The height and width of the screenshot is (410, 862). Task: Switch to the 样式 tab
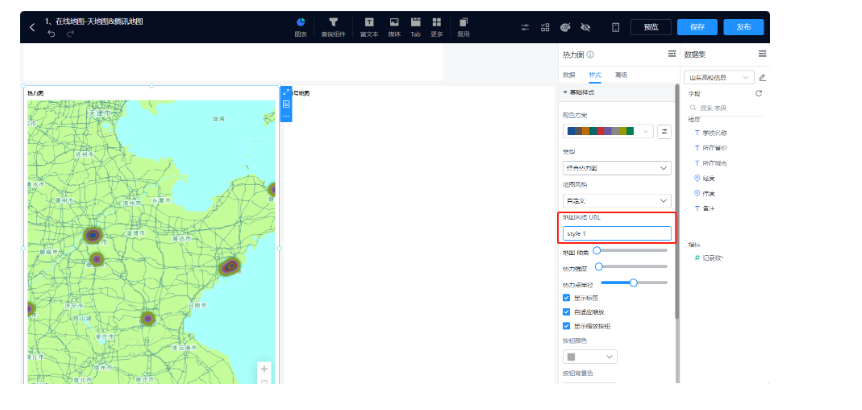tap(595, 75)
